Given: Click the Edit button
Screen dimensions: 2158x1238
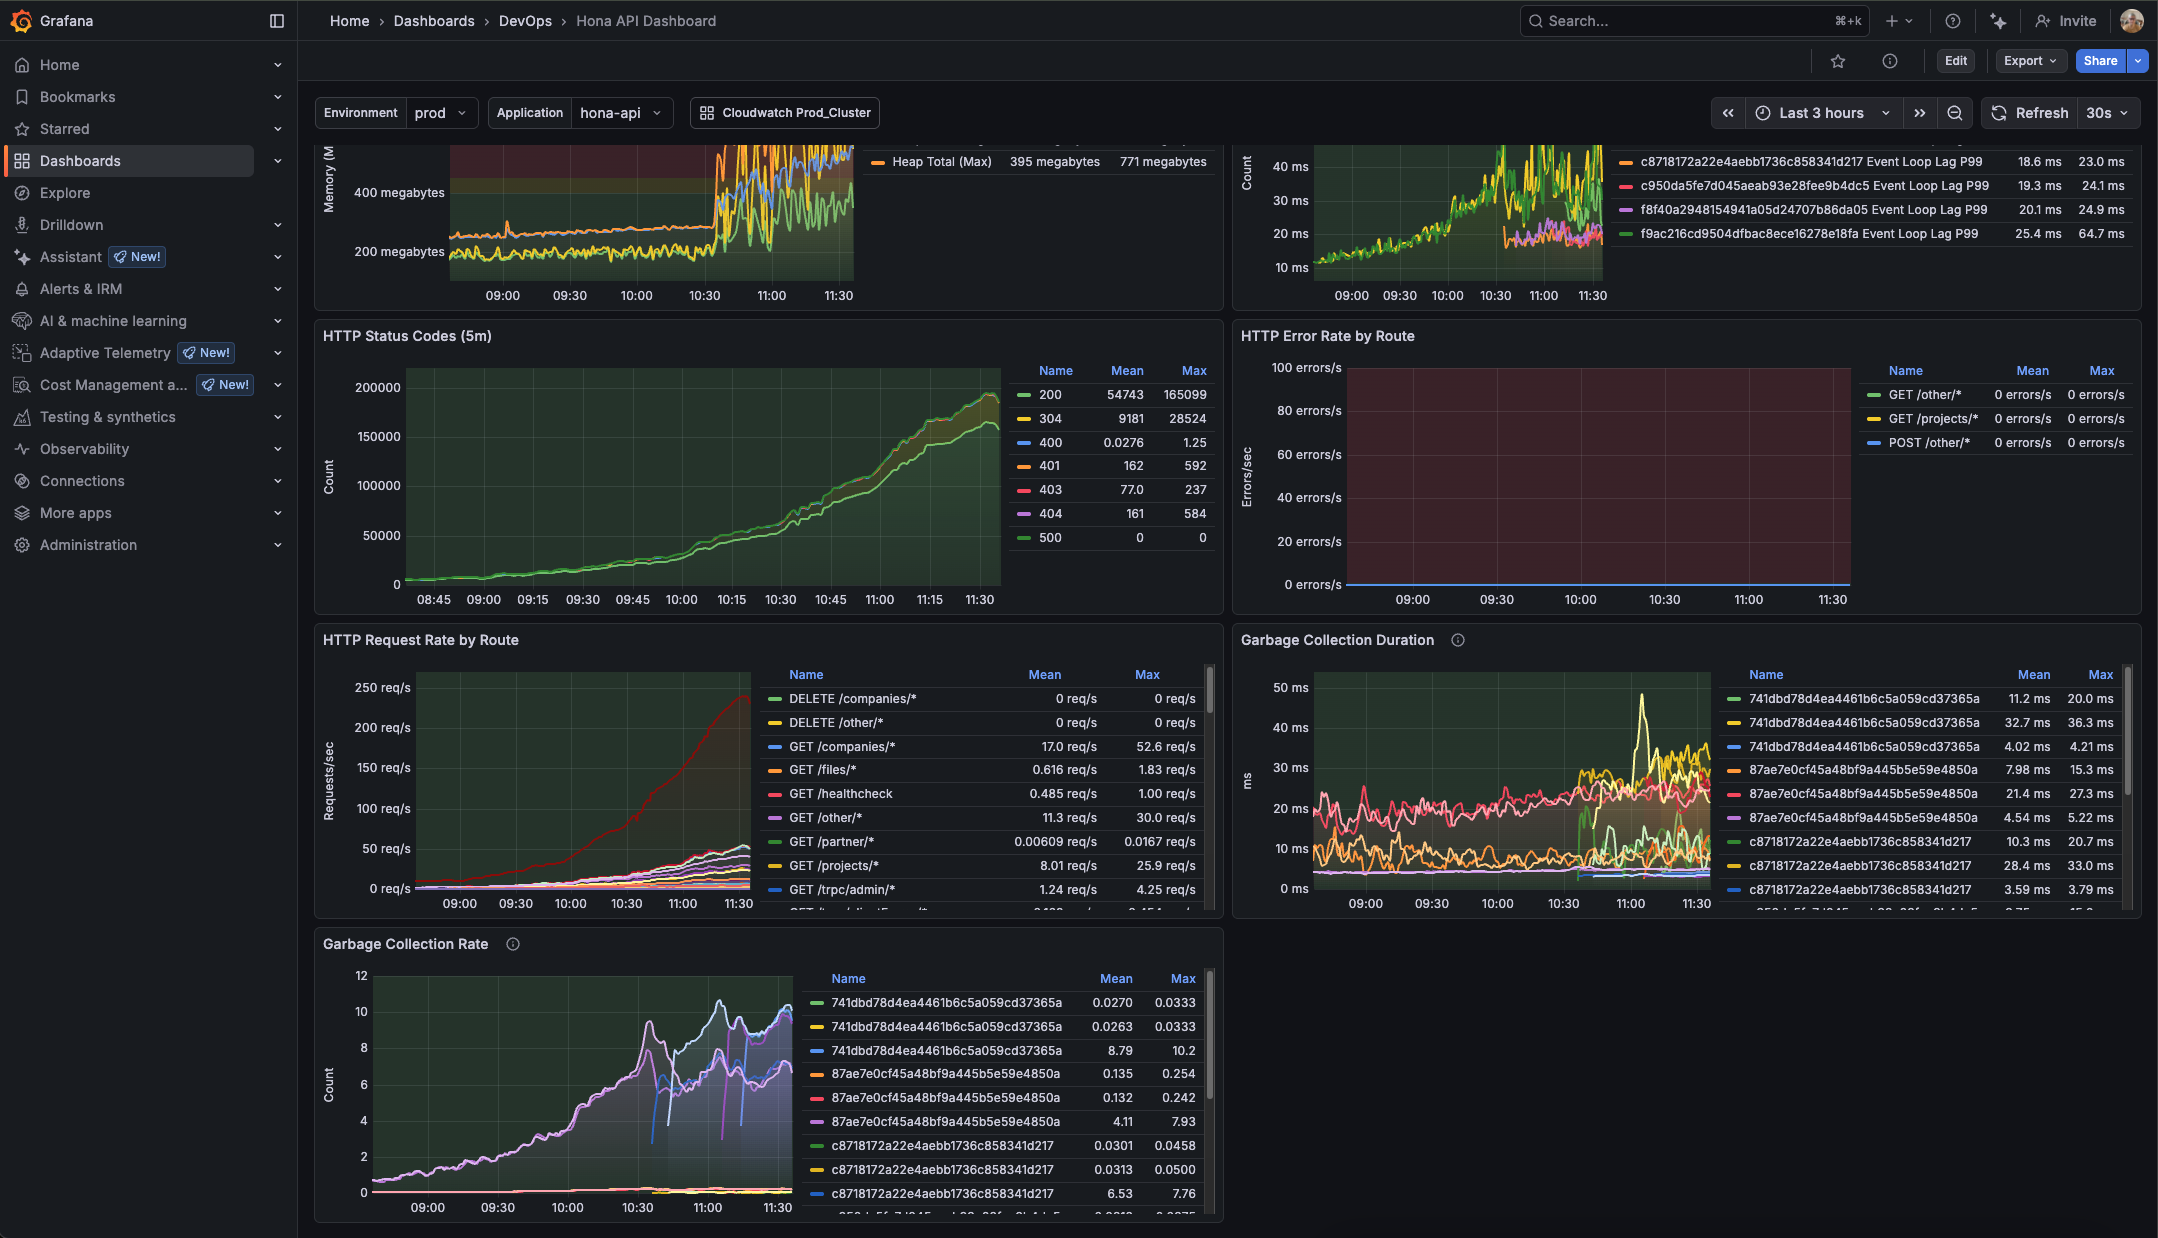Looking at the screenshot, I should click(1955, 61).
